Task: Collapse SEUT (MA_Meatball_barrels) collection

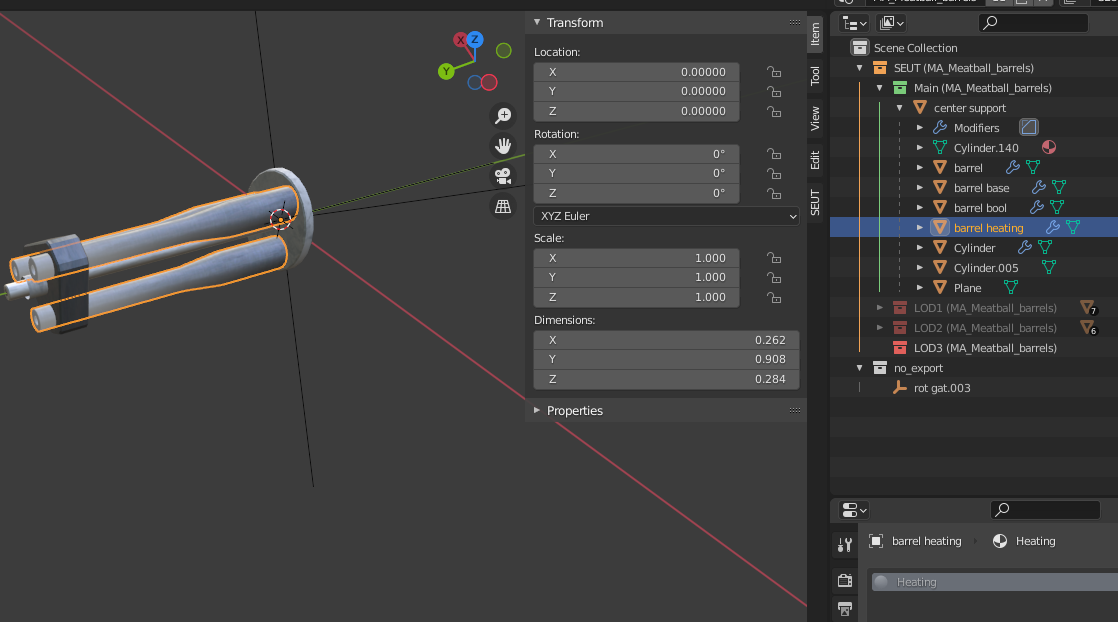Action: click(860, 68)
